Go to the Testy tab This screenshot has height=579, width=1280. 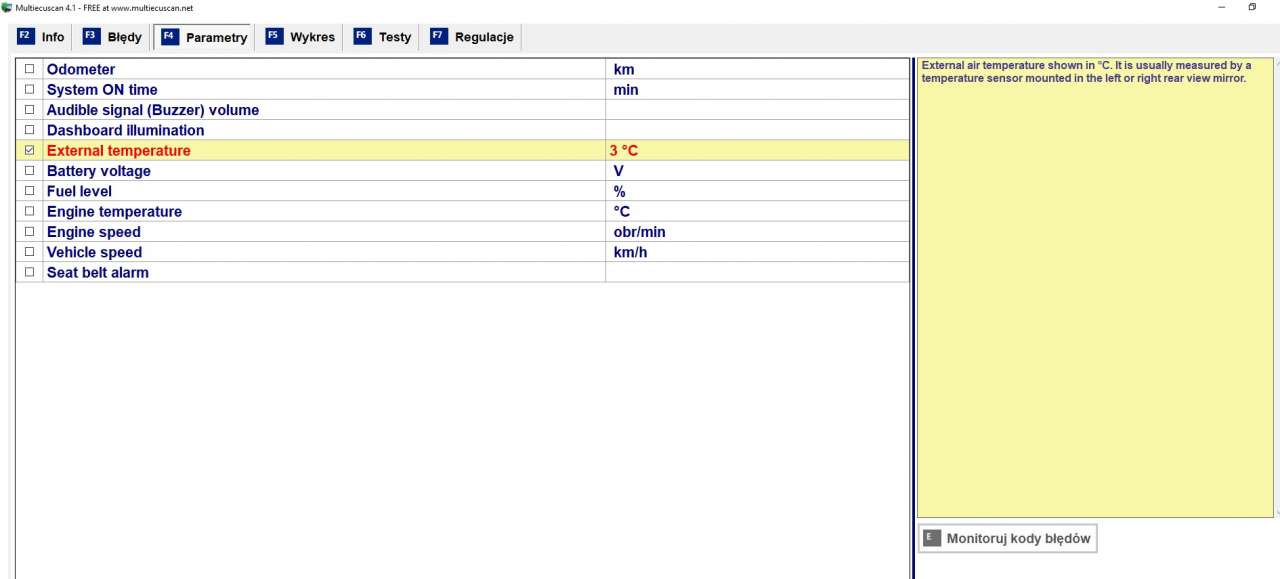394,37
